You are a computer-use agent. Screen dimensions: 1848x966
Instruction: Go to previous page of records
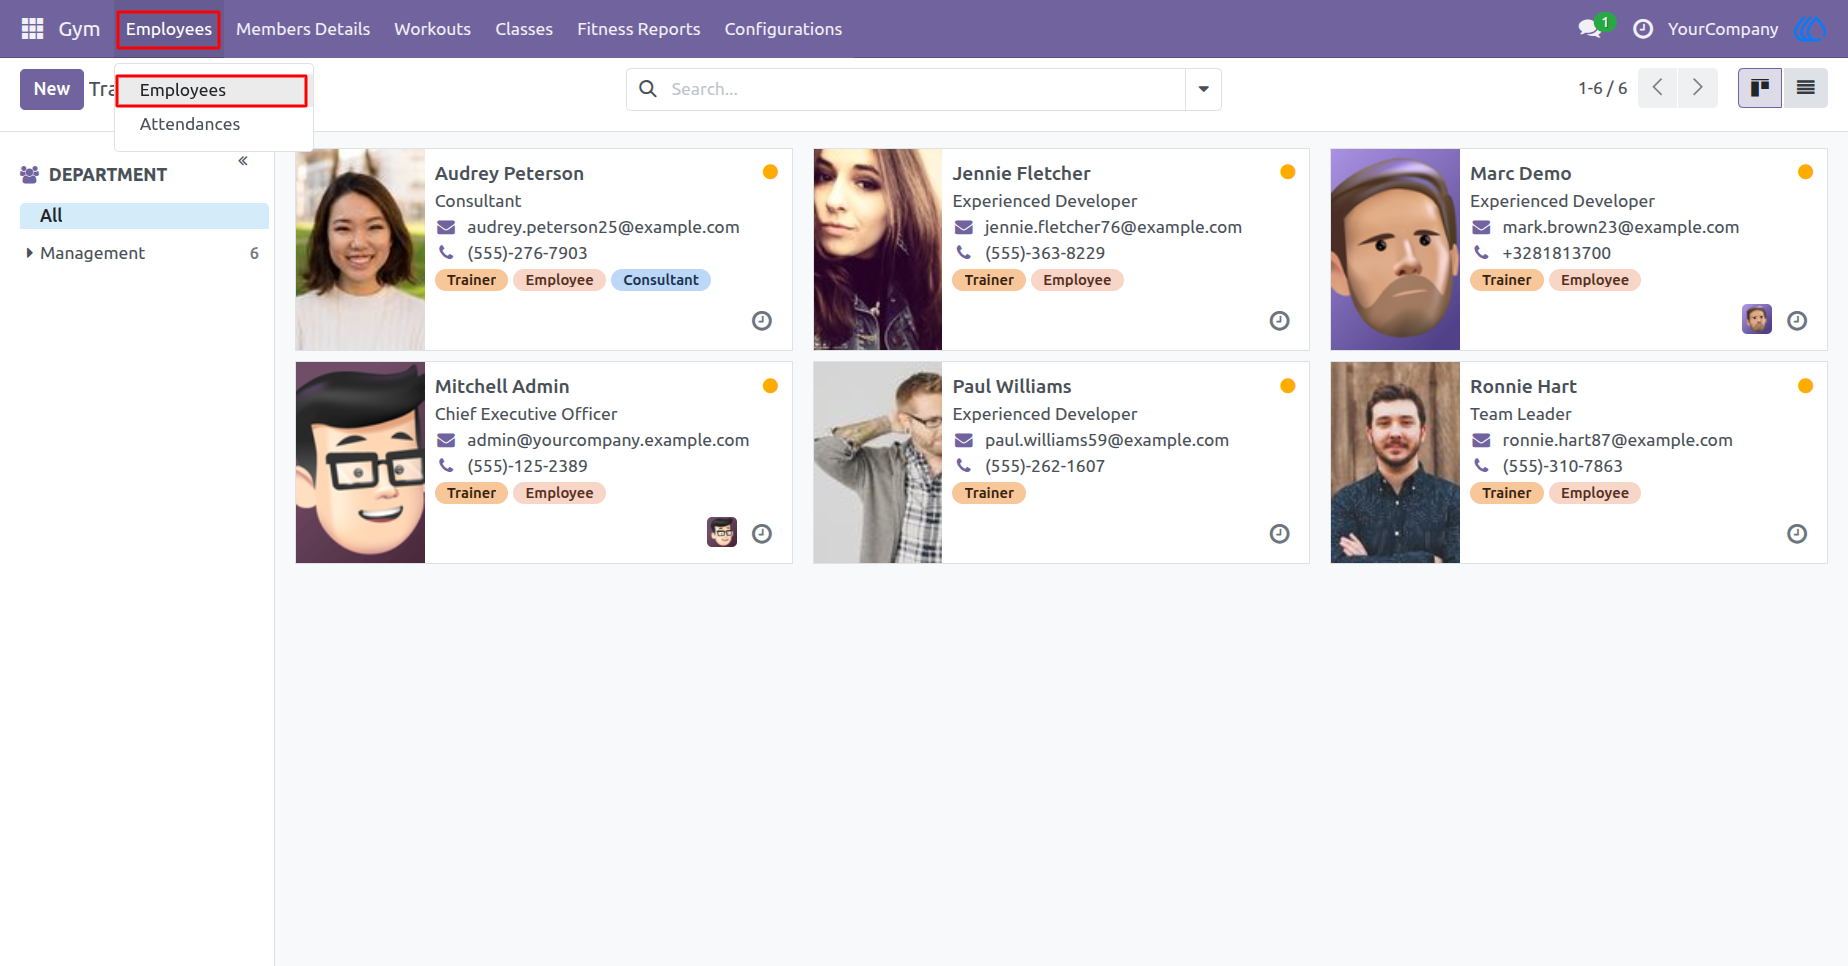(1658, 88)
